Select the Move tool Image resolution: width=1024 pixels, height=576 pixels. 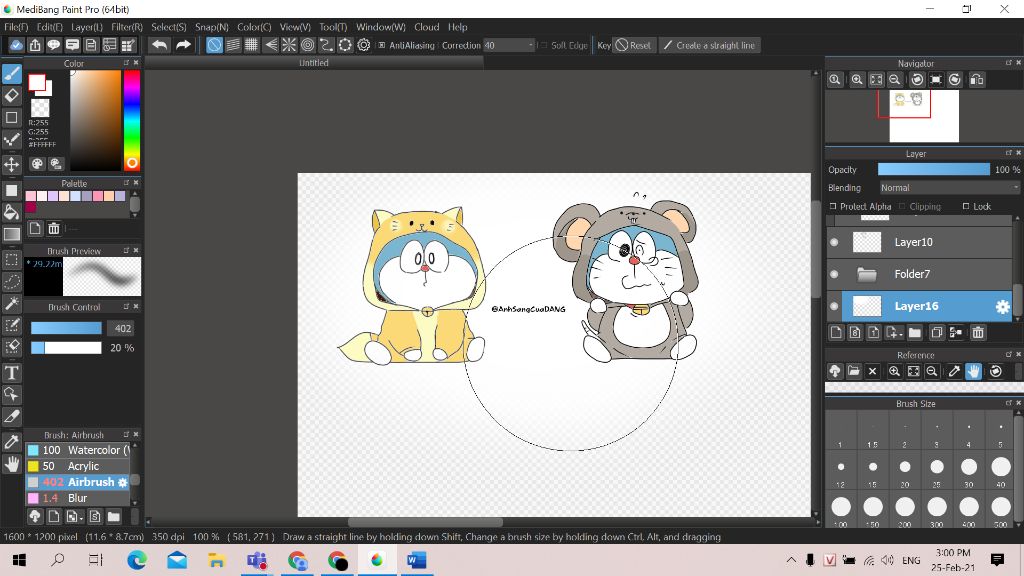pyautogui.click(x=12, y=164)
